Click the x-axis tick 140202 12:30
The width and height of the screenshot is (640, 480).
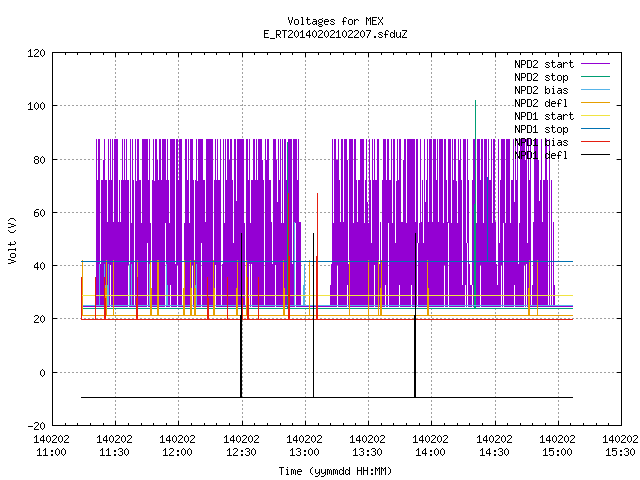point(242,446)
